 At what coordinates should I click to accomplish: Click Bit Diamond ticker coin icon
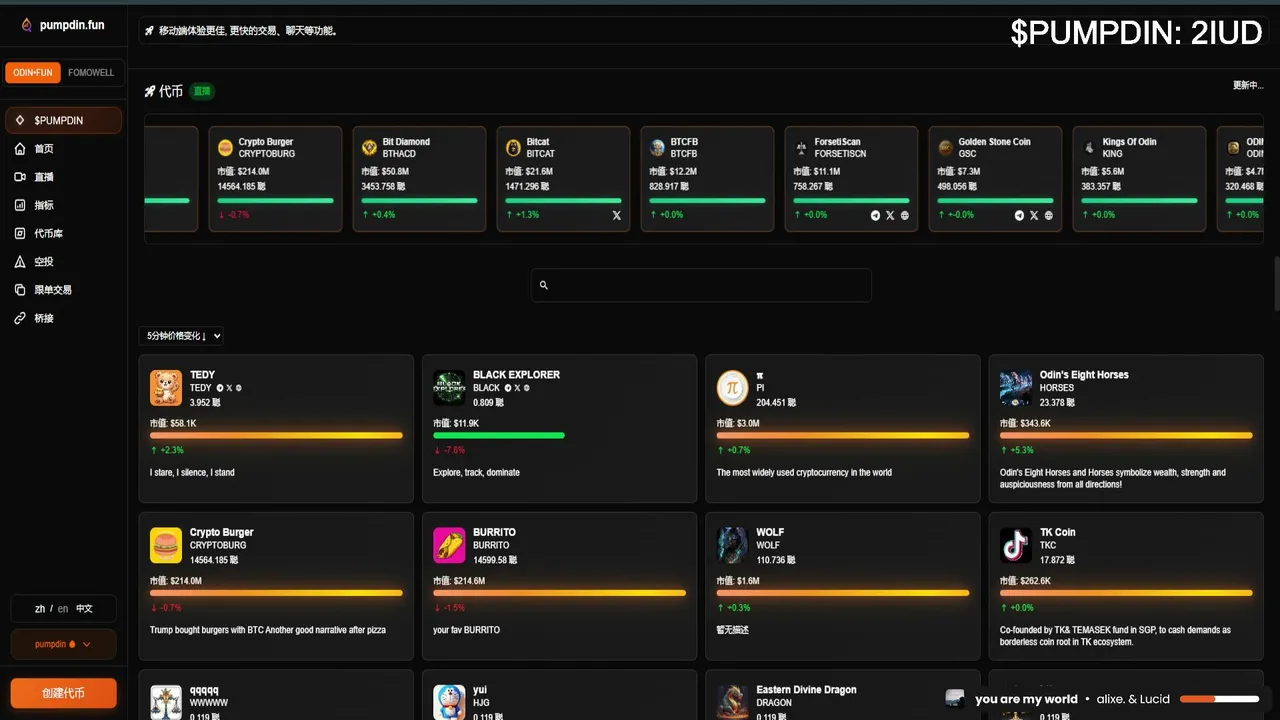pos(369,148)
